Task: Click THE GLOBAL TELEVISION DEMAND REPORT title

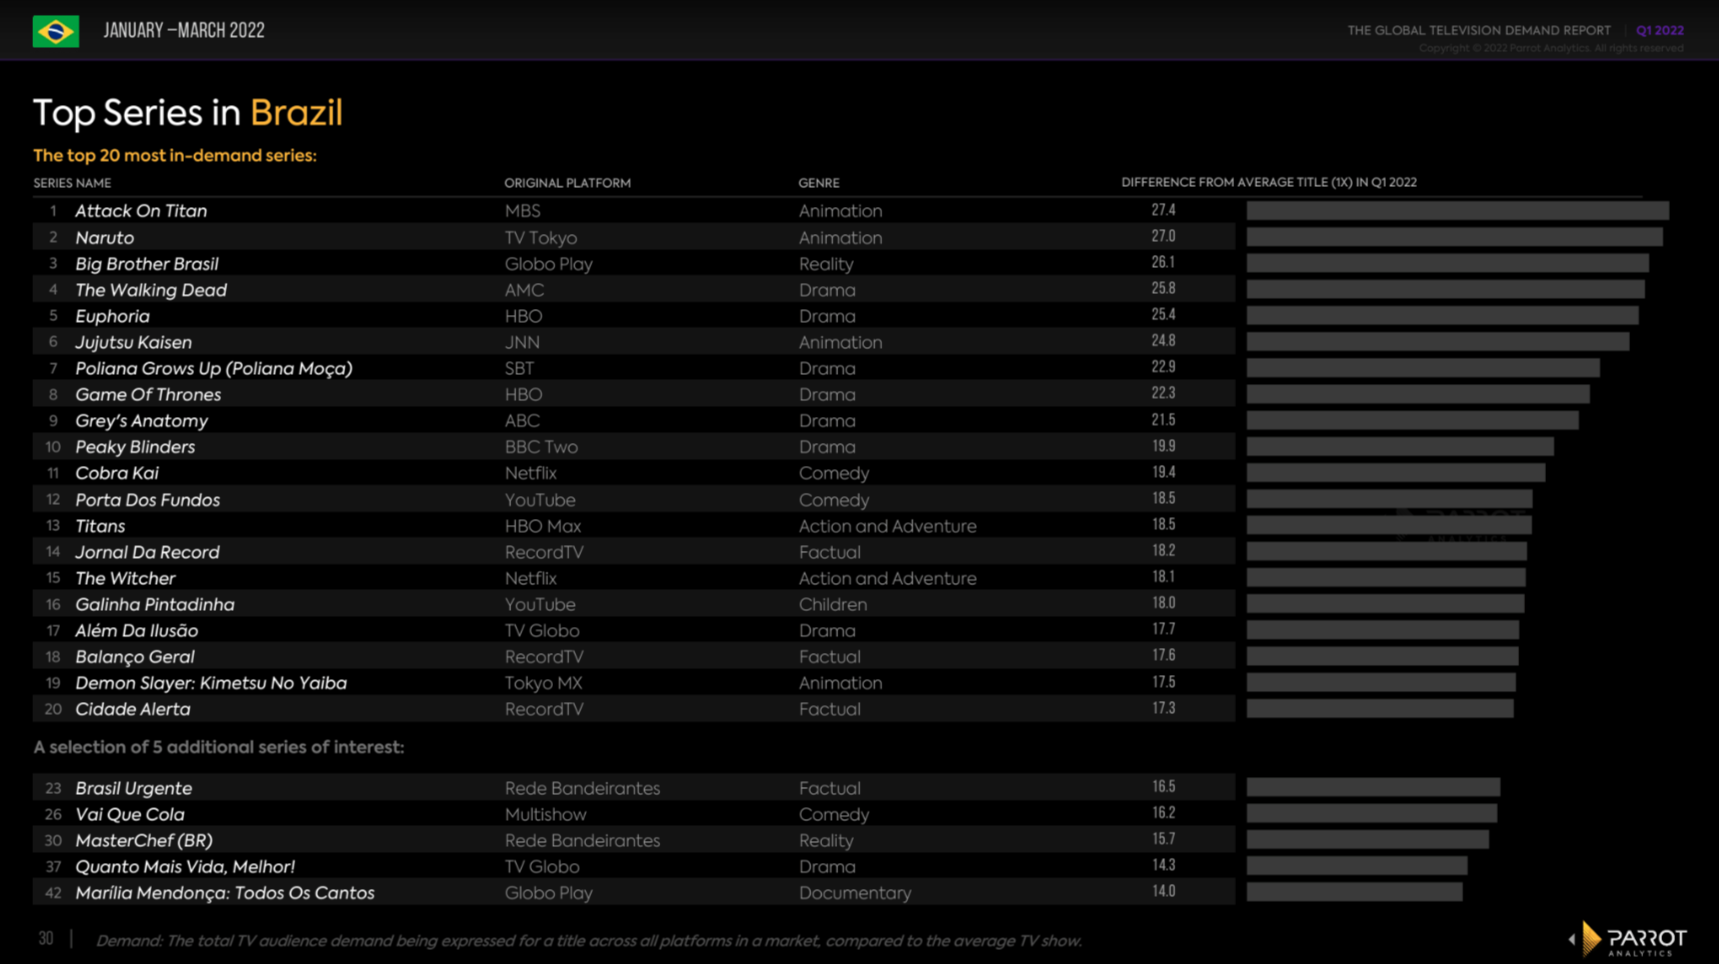Action: (x=1479, y=30)
